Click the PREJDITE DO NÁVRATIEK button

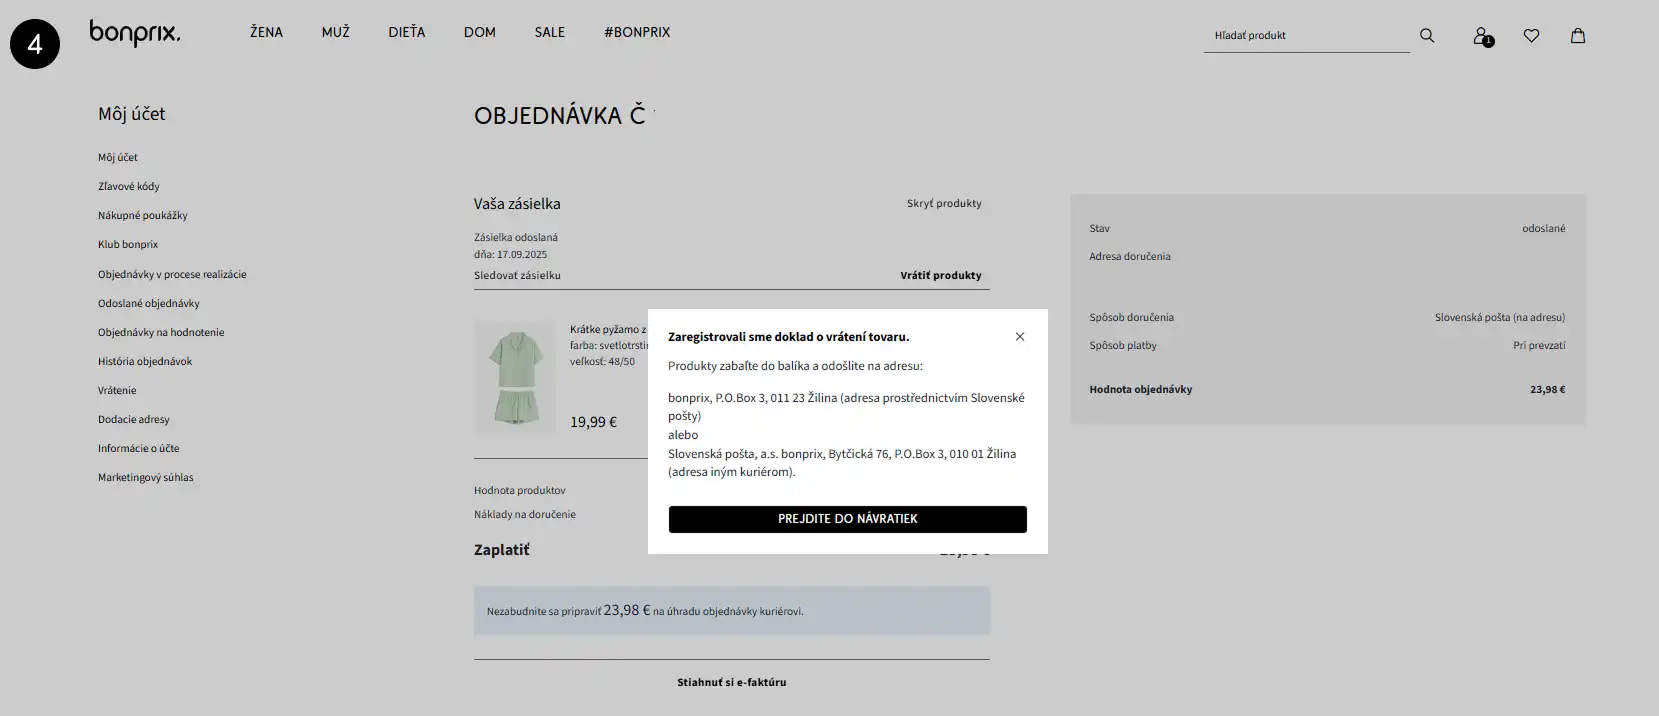click(847, 519)
